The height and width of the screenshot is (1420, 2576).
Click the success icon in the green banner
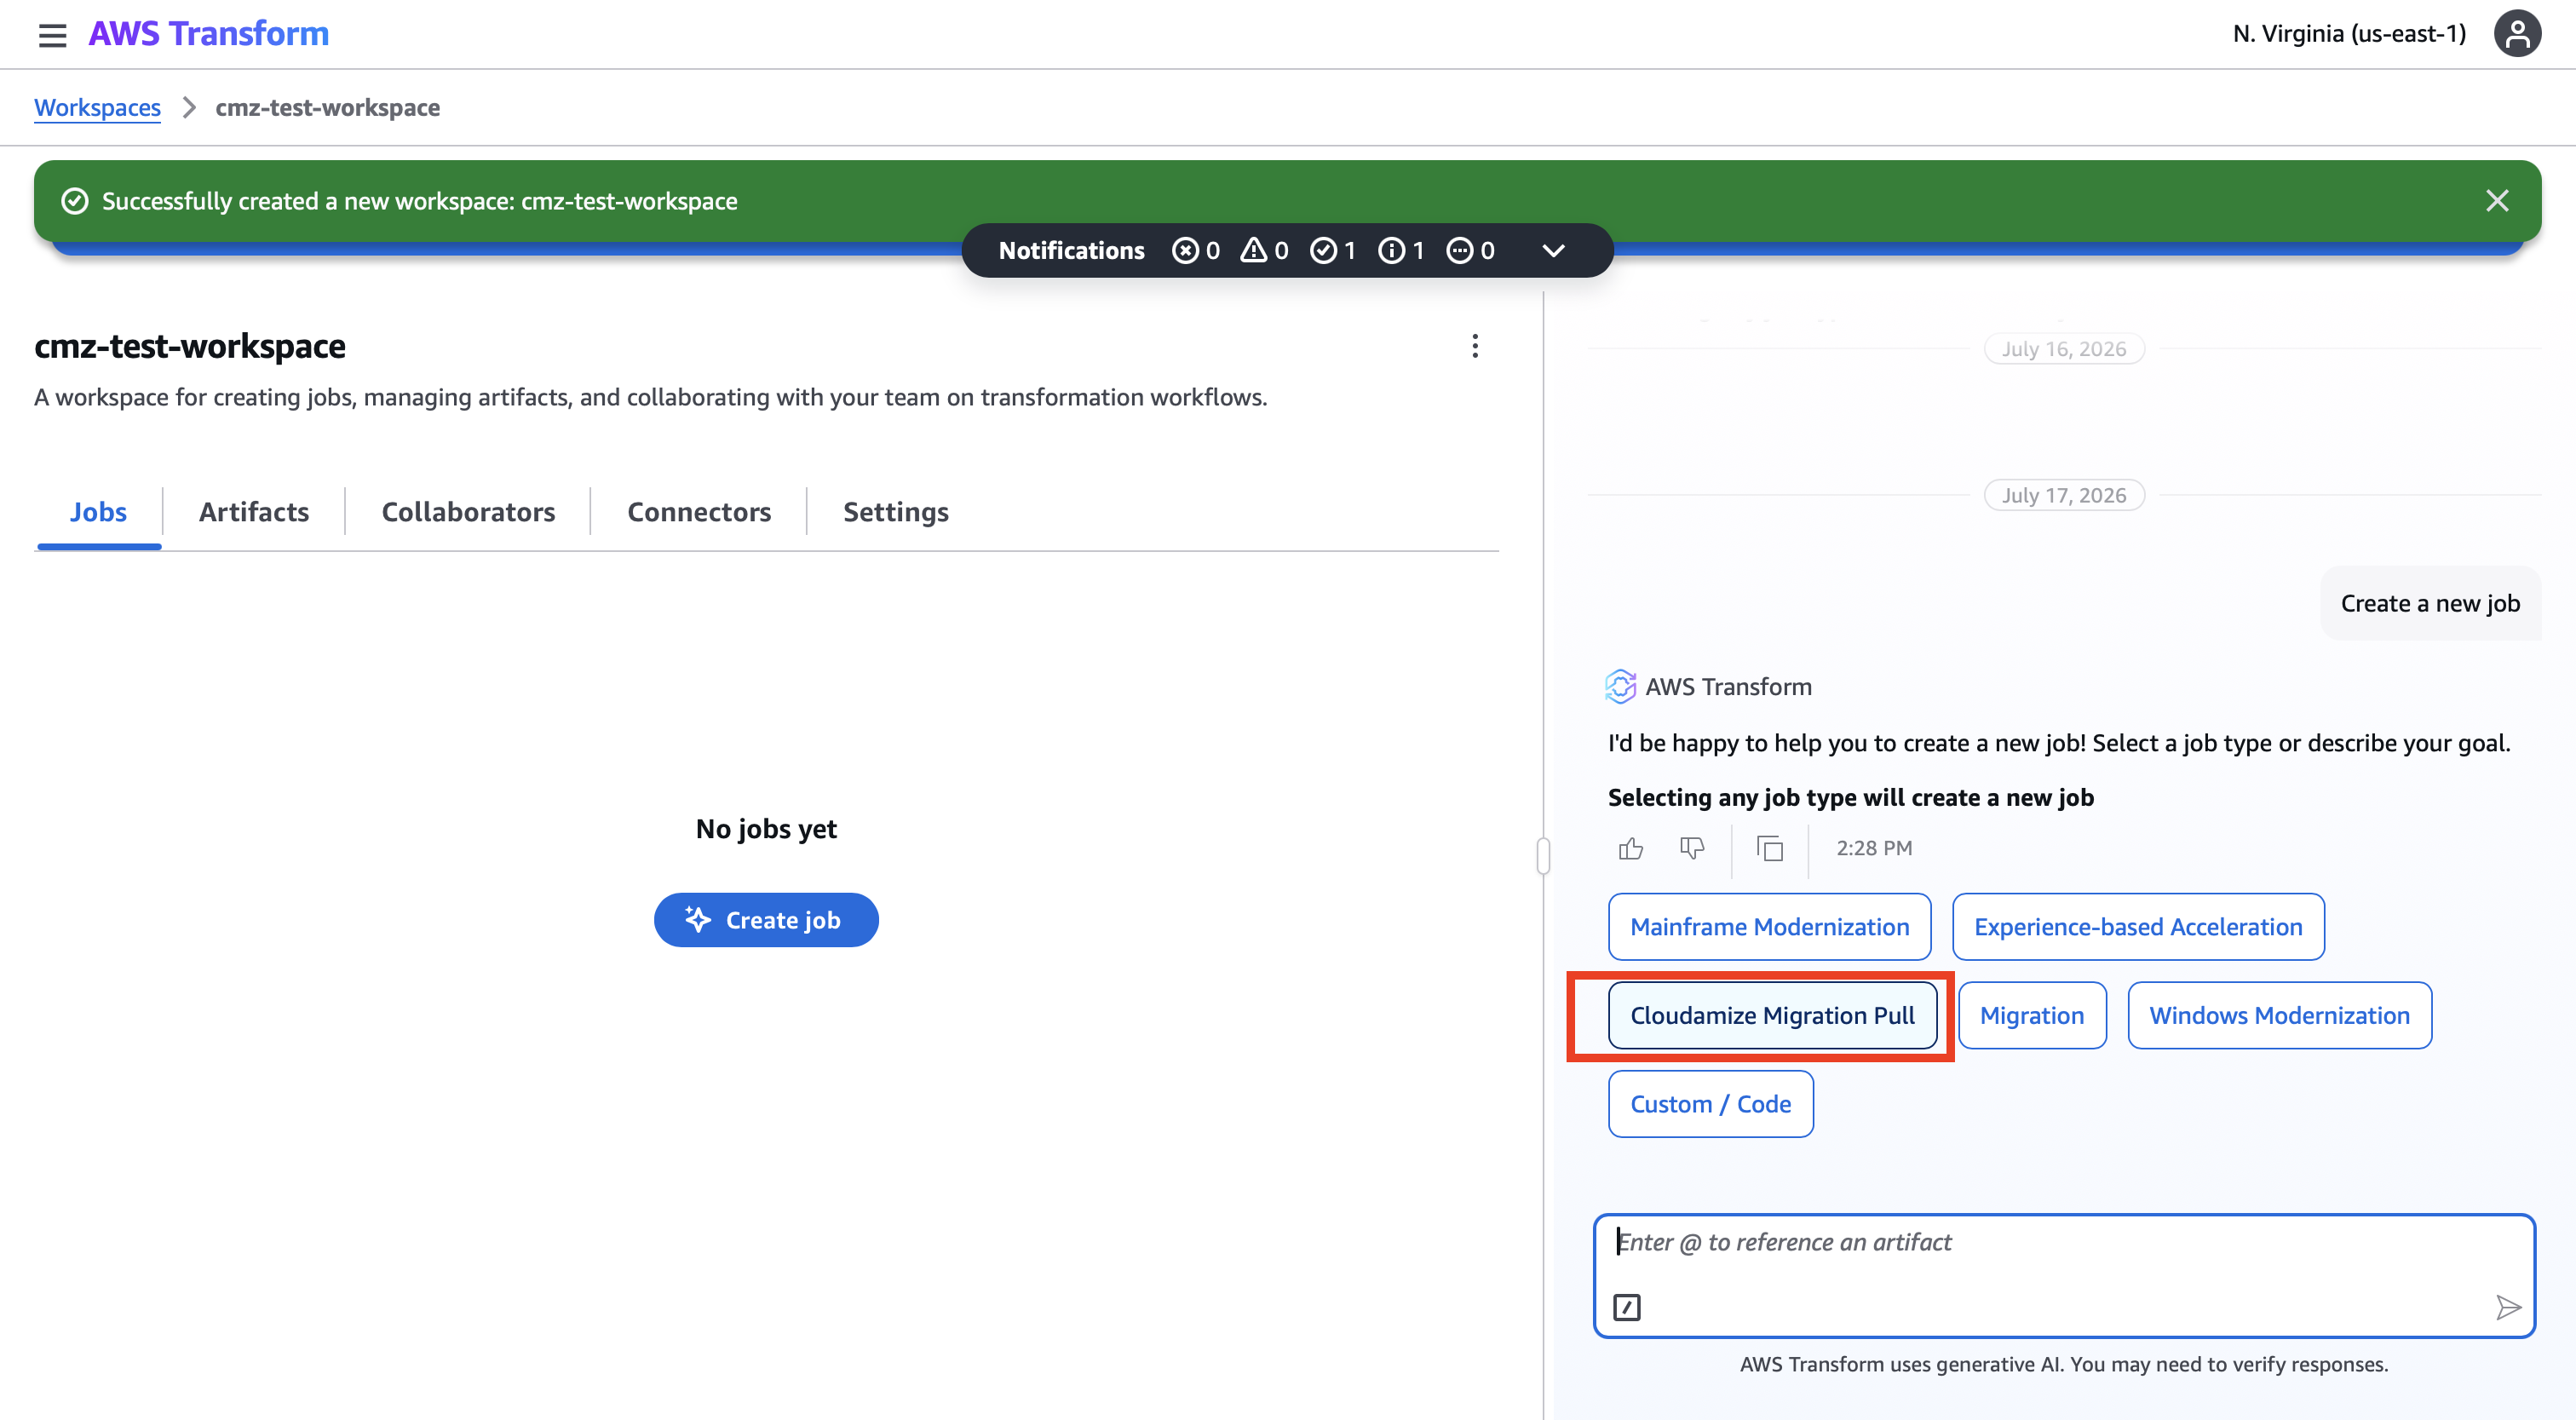[75, 201]
